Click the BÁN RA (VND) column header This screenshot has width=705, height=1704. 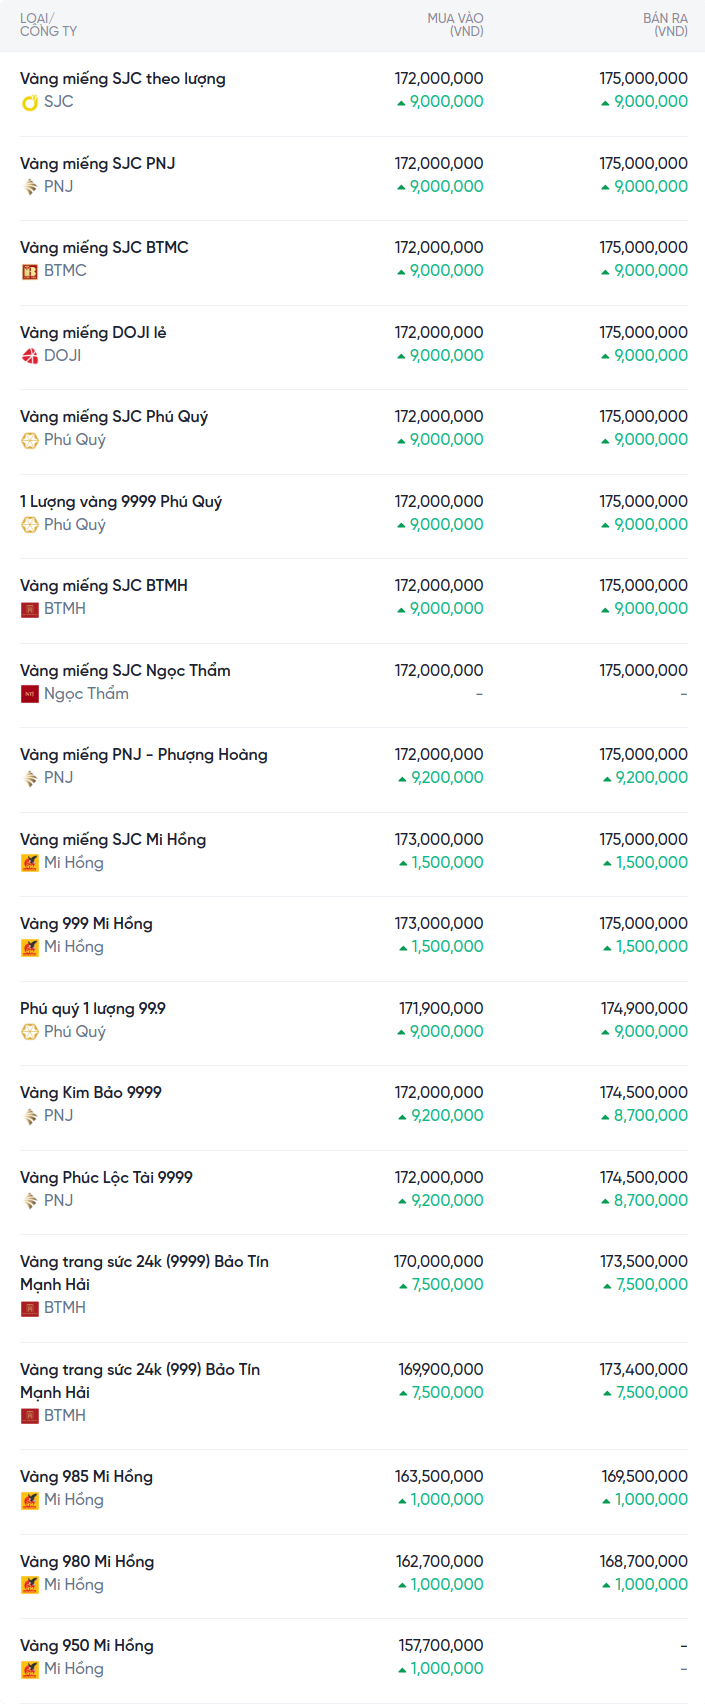pyautogui.click(x=665, y=25)
